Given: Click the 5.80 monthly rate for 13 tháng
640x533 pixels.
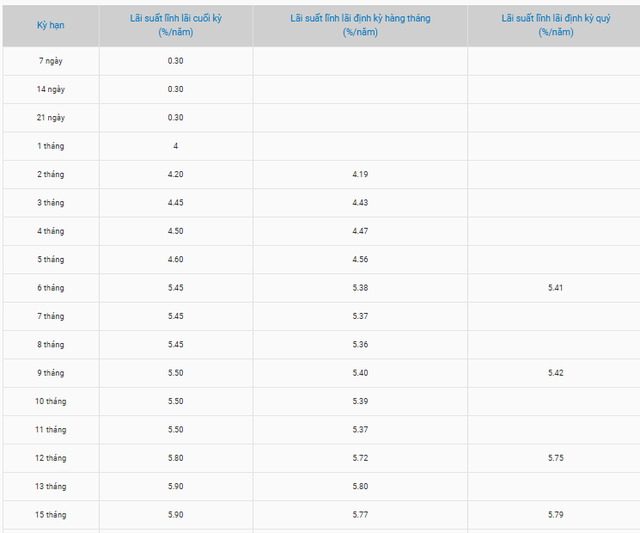Looking at the screenshot, I should coord(360,486).
